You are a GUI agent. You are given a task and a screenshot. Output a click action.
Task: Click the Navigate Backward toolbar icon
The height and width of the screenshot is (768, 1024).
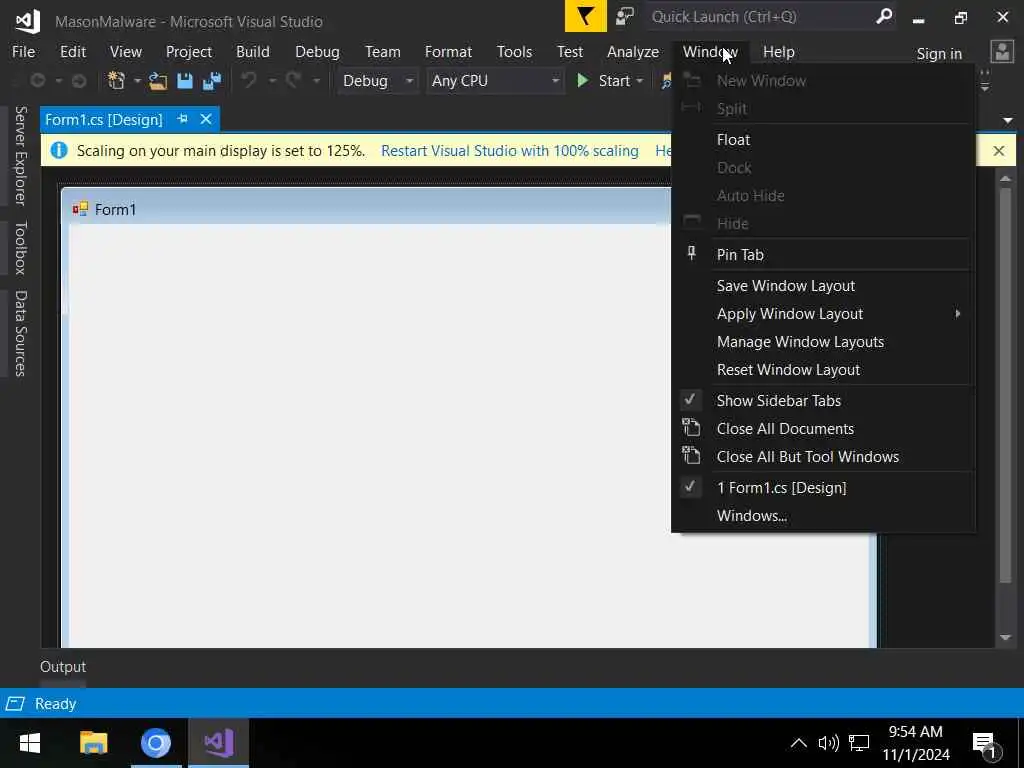coord(37,80)
